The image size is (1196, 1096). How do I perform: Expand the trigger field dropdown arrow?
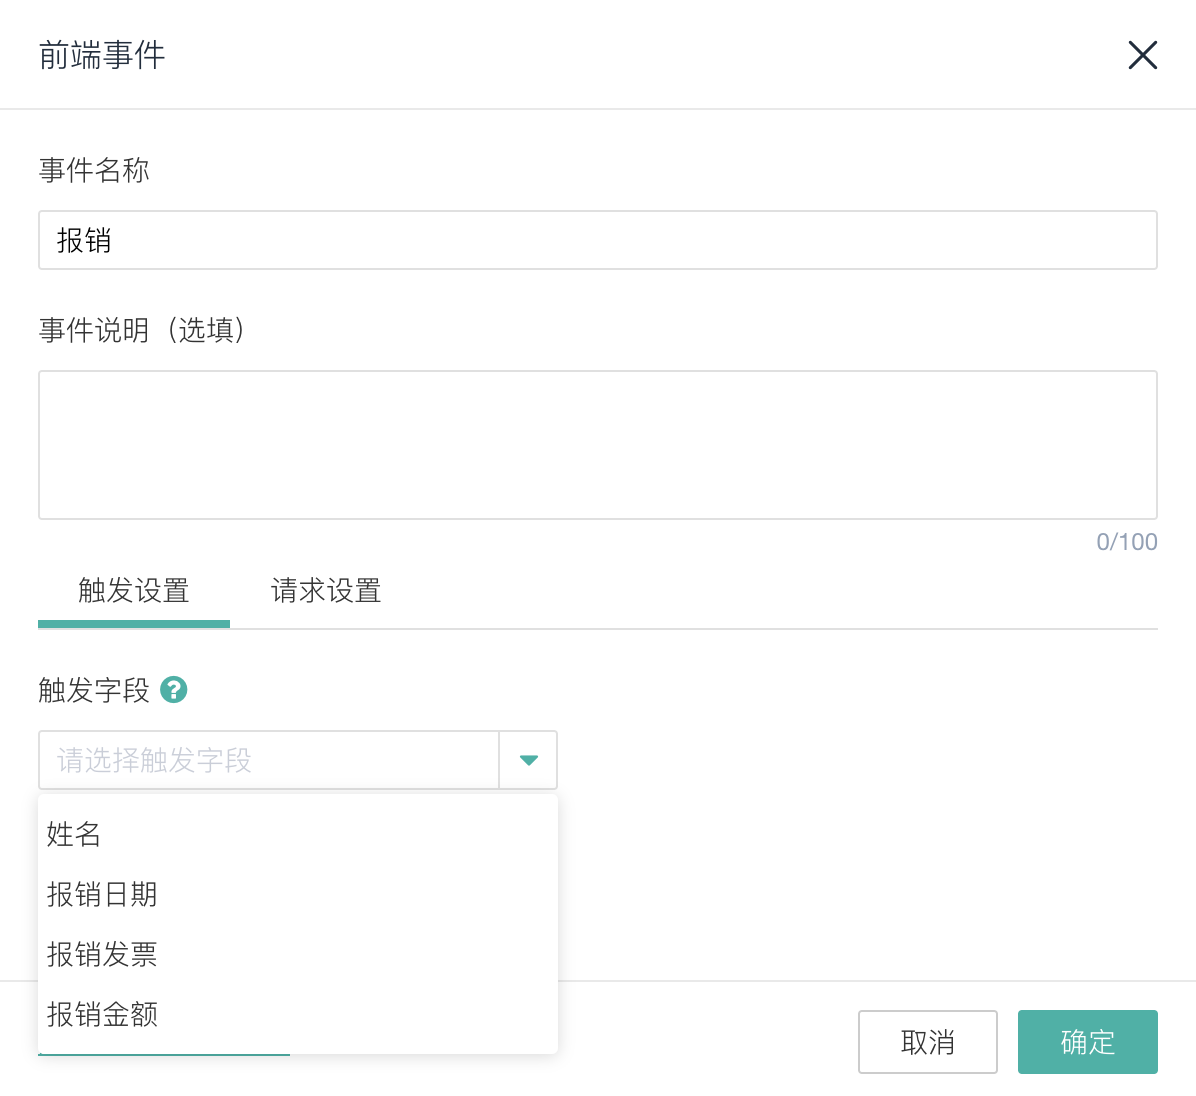coord(528,760)
